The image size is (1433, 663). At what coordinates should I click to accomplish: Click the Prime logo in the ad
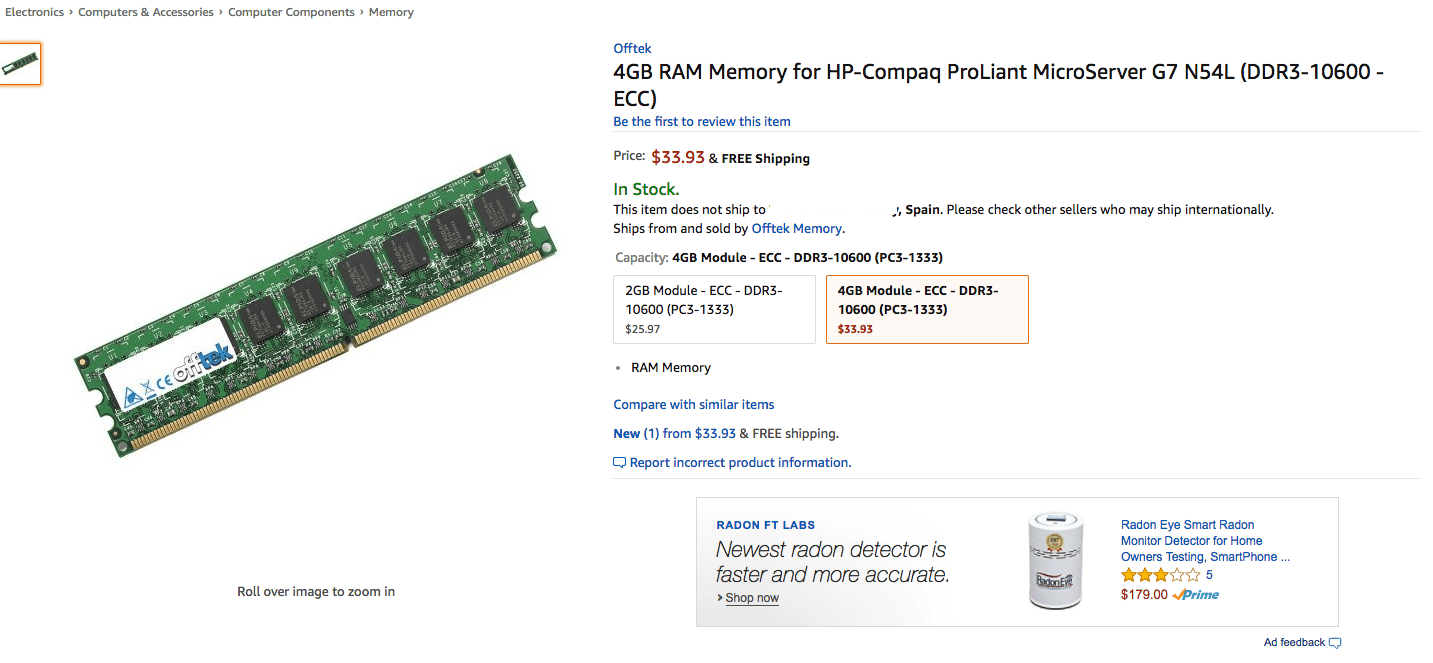(x=1196, y=594)
